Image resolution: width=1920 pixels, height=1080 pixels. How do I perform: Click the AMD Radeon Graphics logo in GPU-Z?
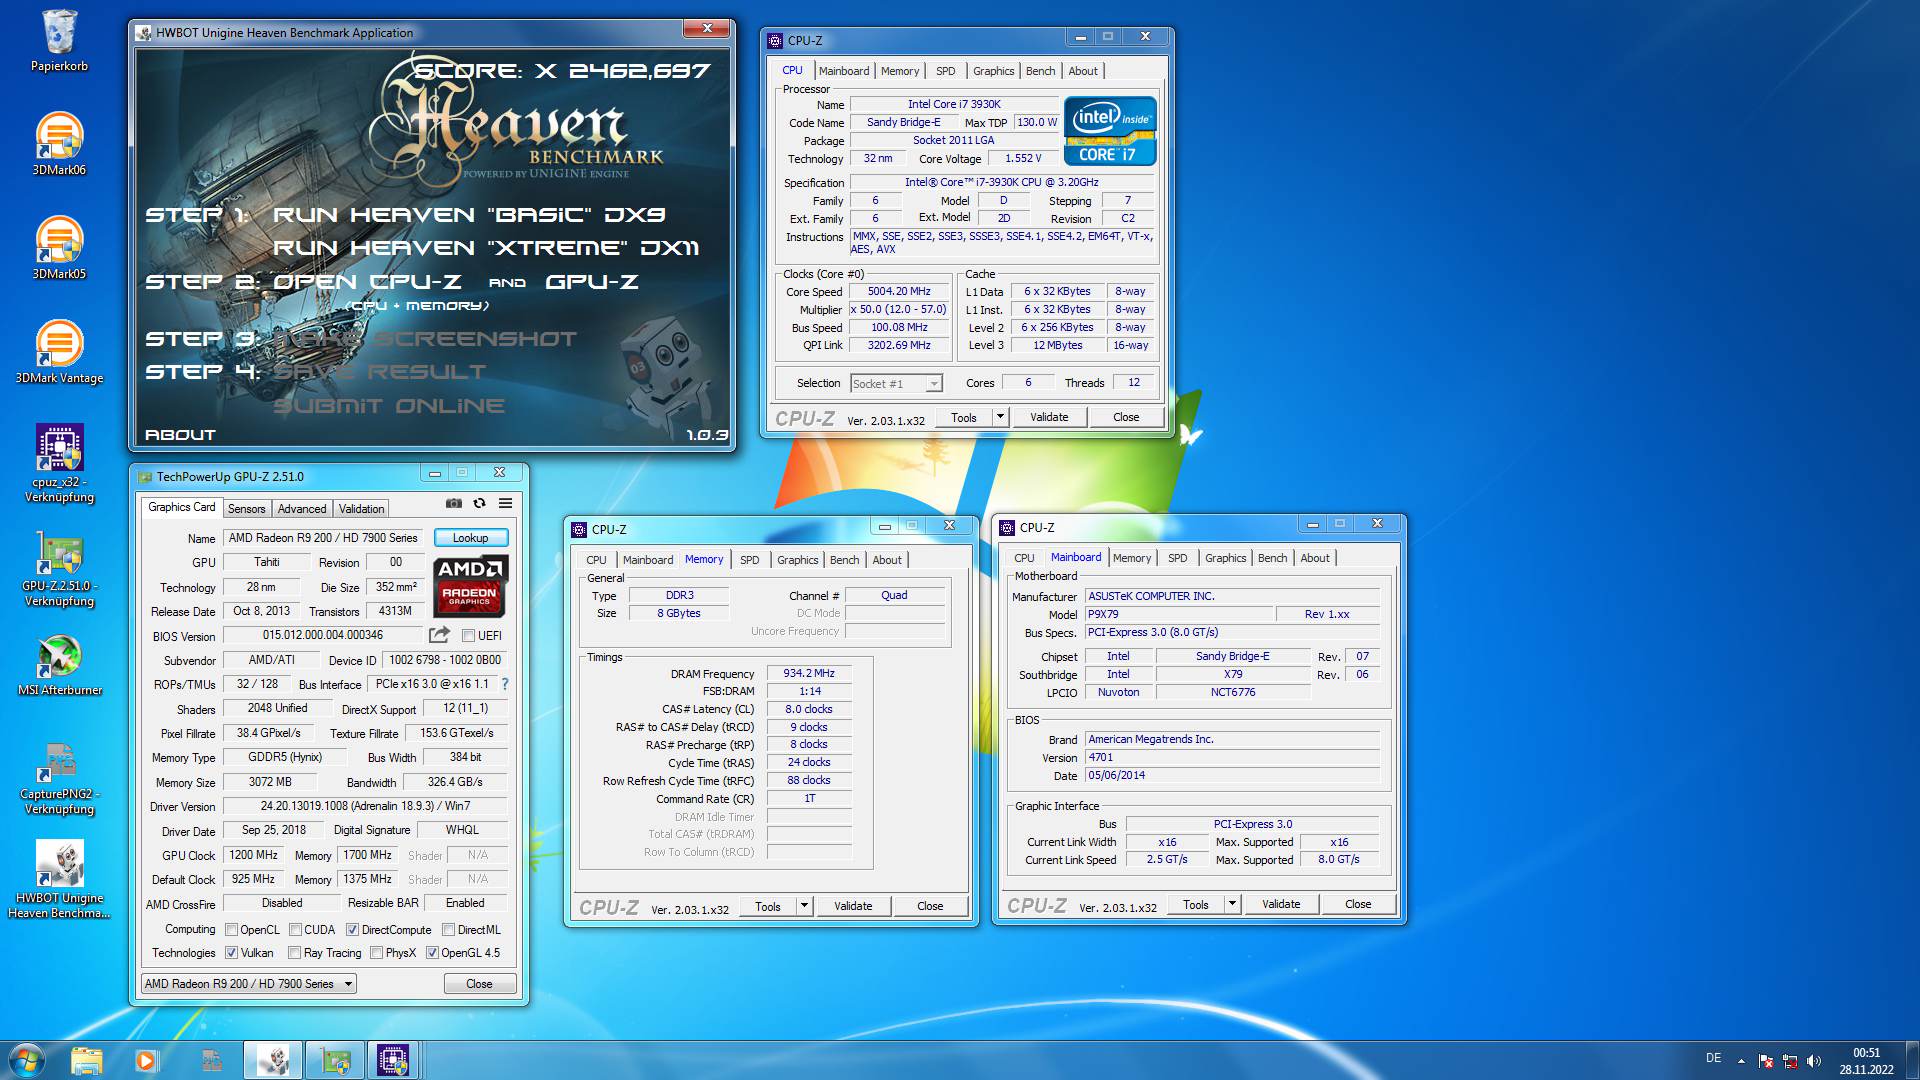click(x=470, y=586)
